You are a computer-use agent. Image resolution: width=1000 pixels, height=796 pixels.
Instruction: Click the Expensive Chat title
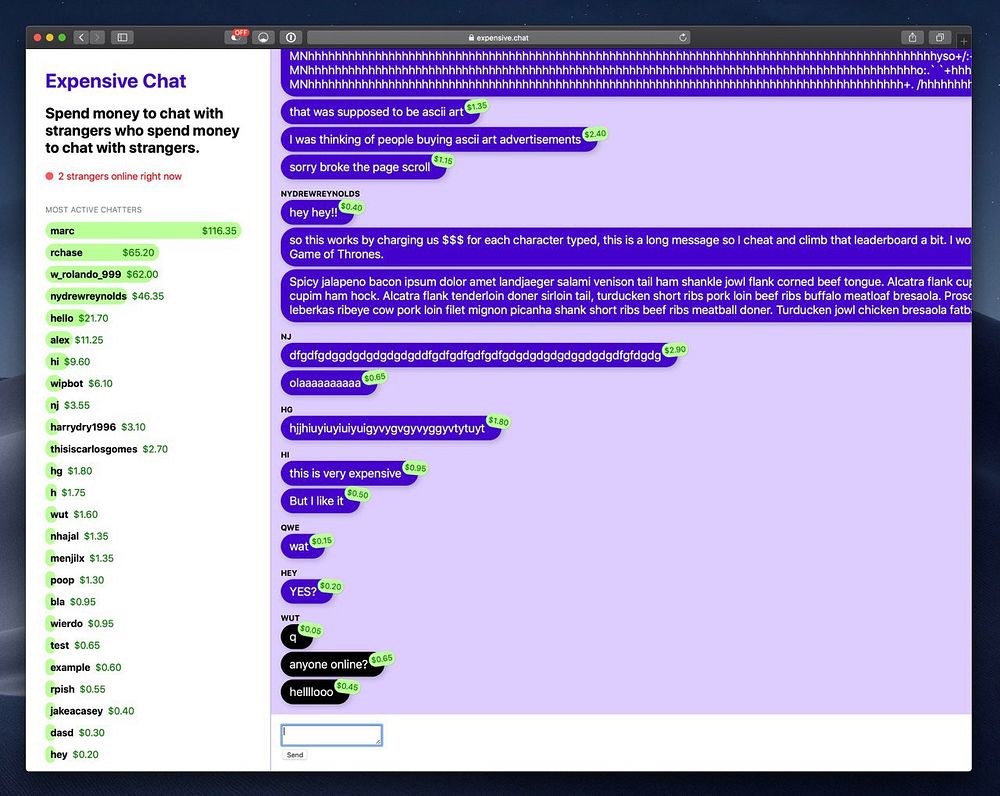pos(115,81)
